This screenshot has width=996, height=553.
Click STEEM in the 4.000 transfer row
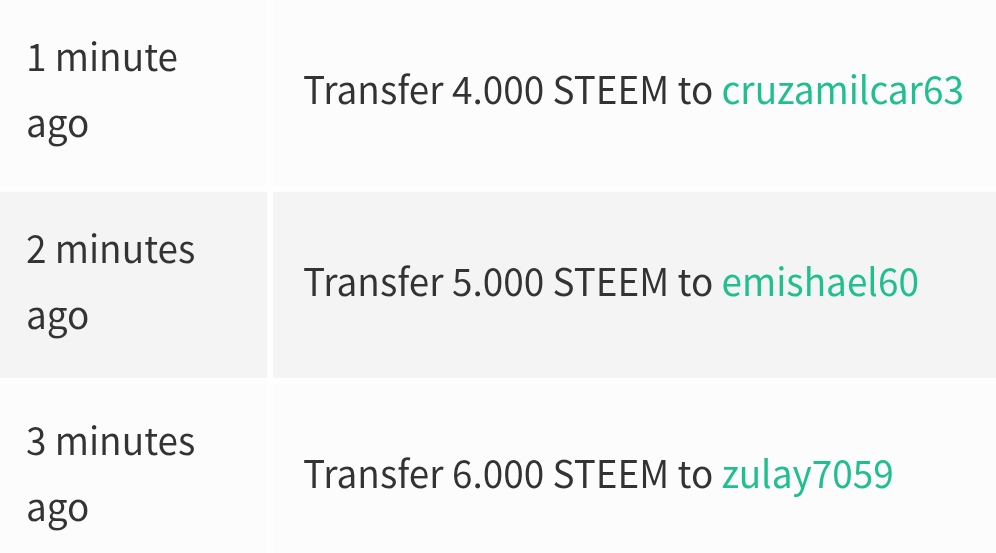[610, 90]
